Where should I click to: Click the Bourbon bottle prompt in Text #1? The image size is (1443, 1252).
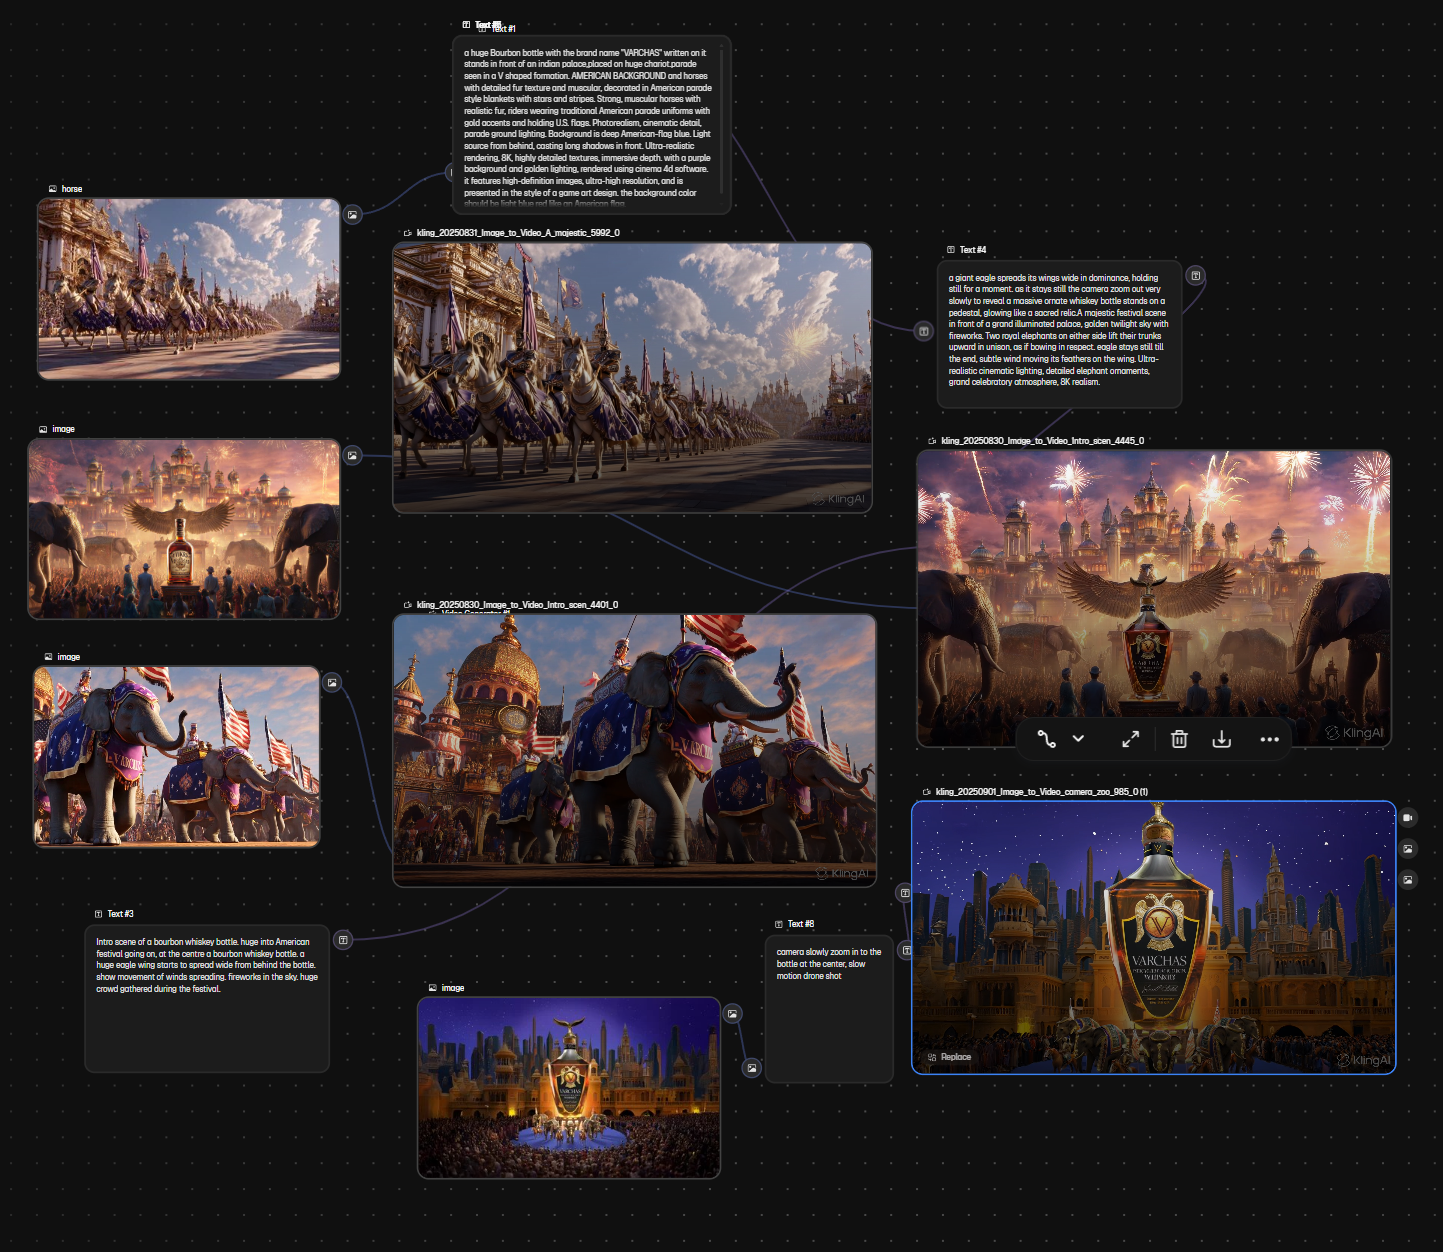588,128
